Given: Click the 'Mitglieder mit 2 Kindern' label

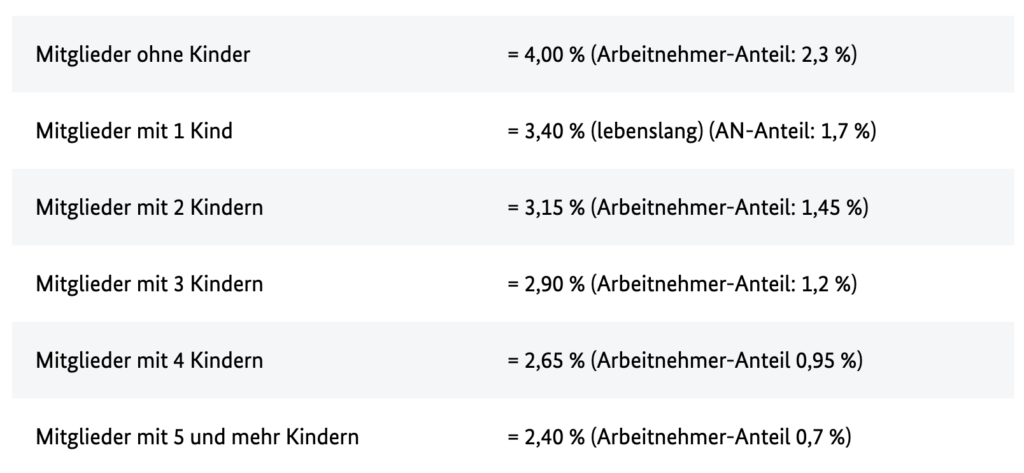Looking at the screenshot, I should tap(150, 208).
